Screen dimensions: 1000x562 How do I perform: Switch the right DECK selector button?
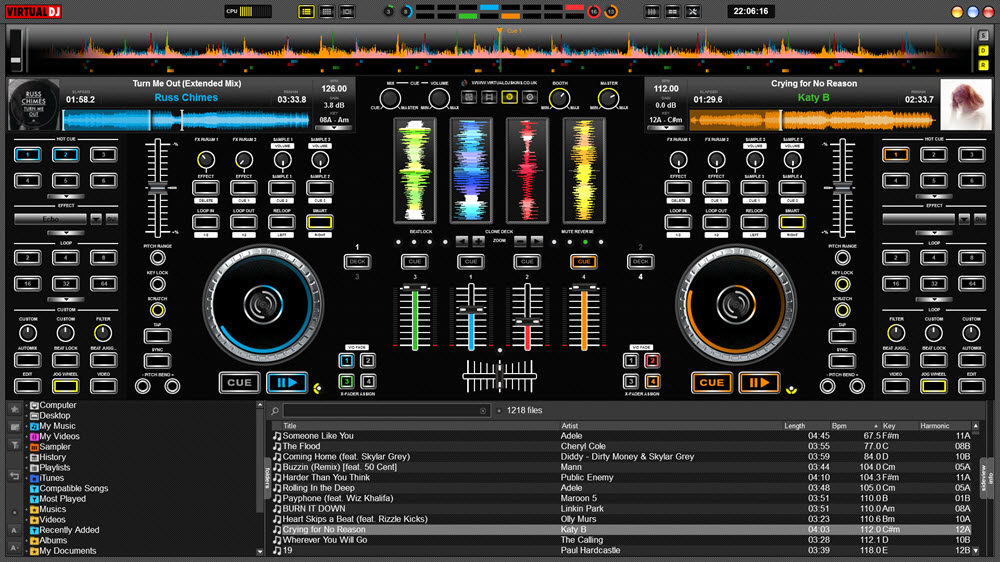[640, 262]
